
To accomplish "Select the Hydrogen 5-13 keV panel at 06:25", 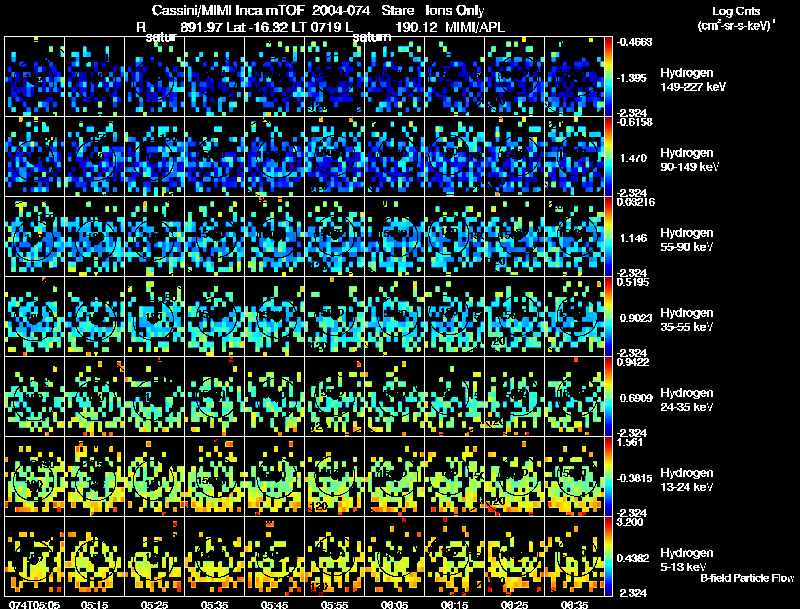I will (x=514, y=556).
